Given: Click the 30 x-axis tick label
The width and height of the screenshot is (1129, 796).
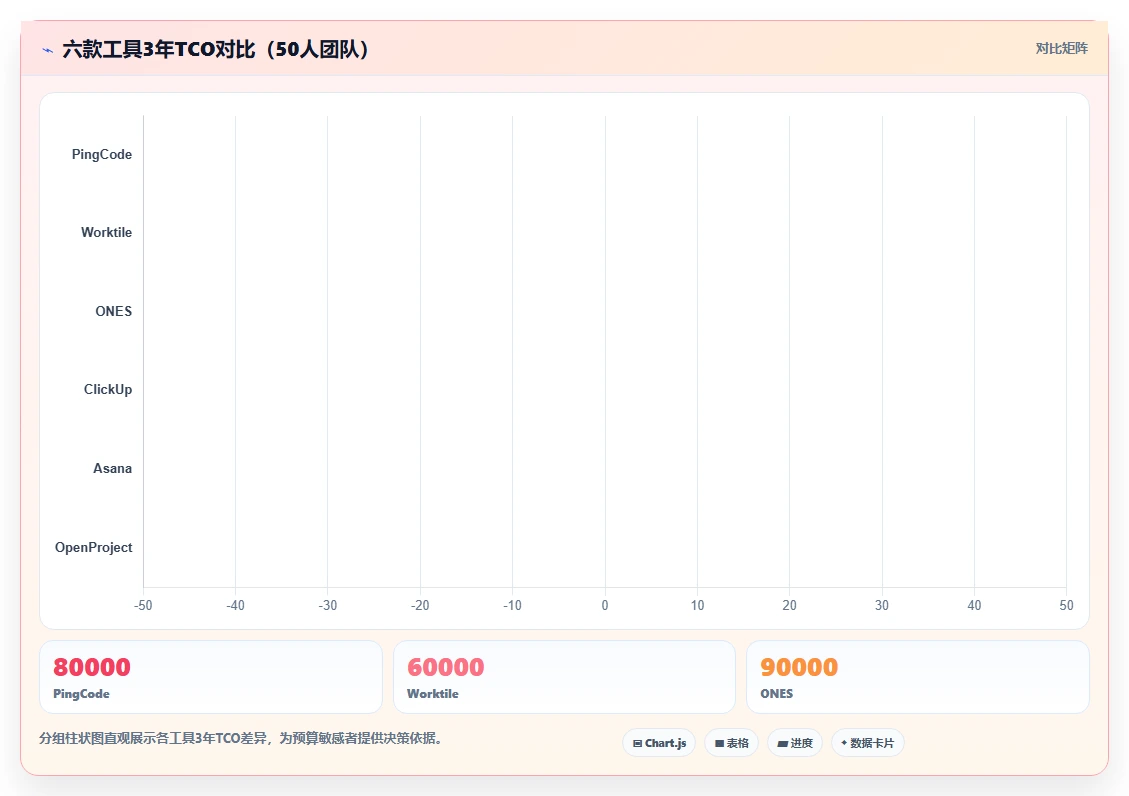Looking at the screenshot, I should pyautogui.click(x=881, y=605).
